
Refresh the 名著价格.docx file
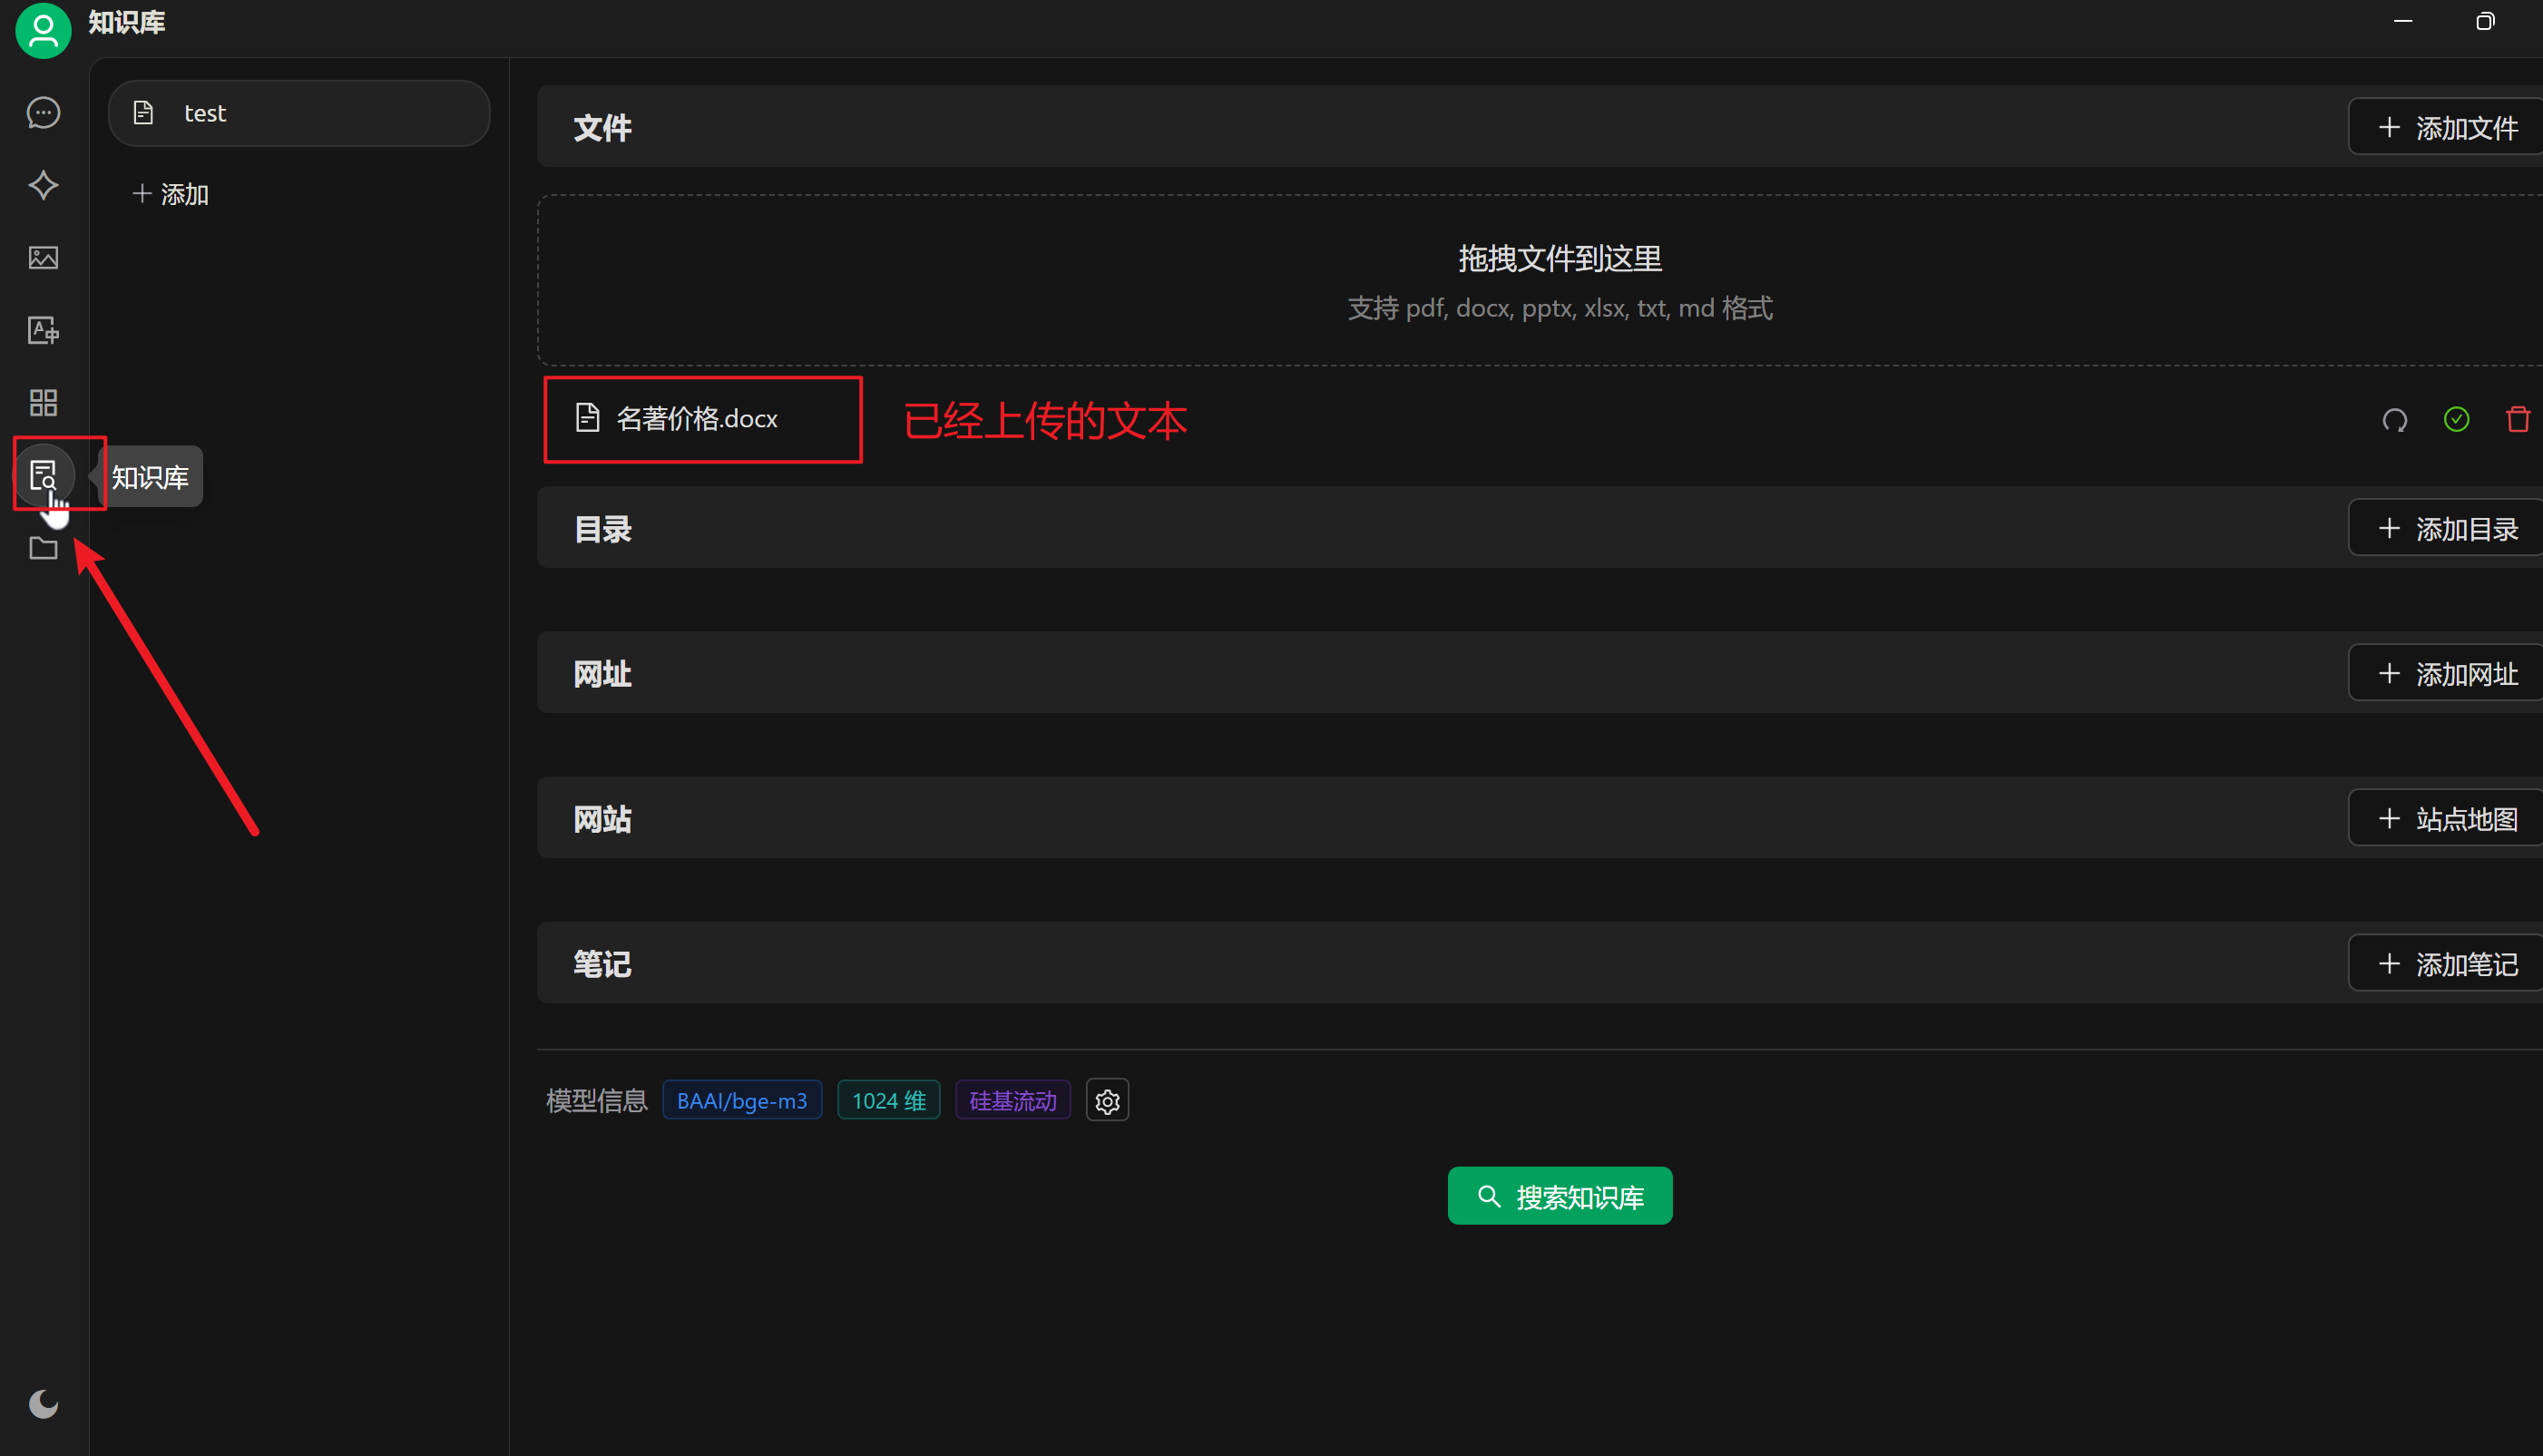point(2395,420)
